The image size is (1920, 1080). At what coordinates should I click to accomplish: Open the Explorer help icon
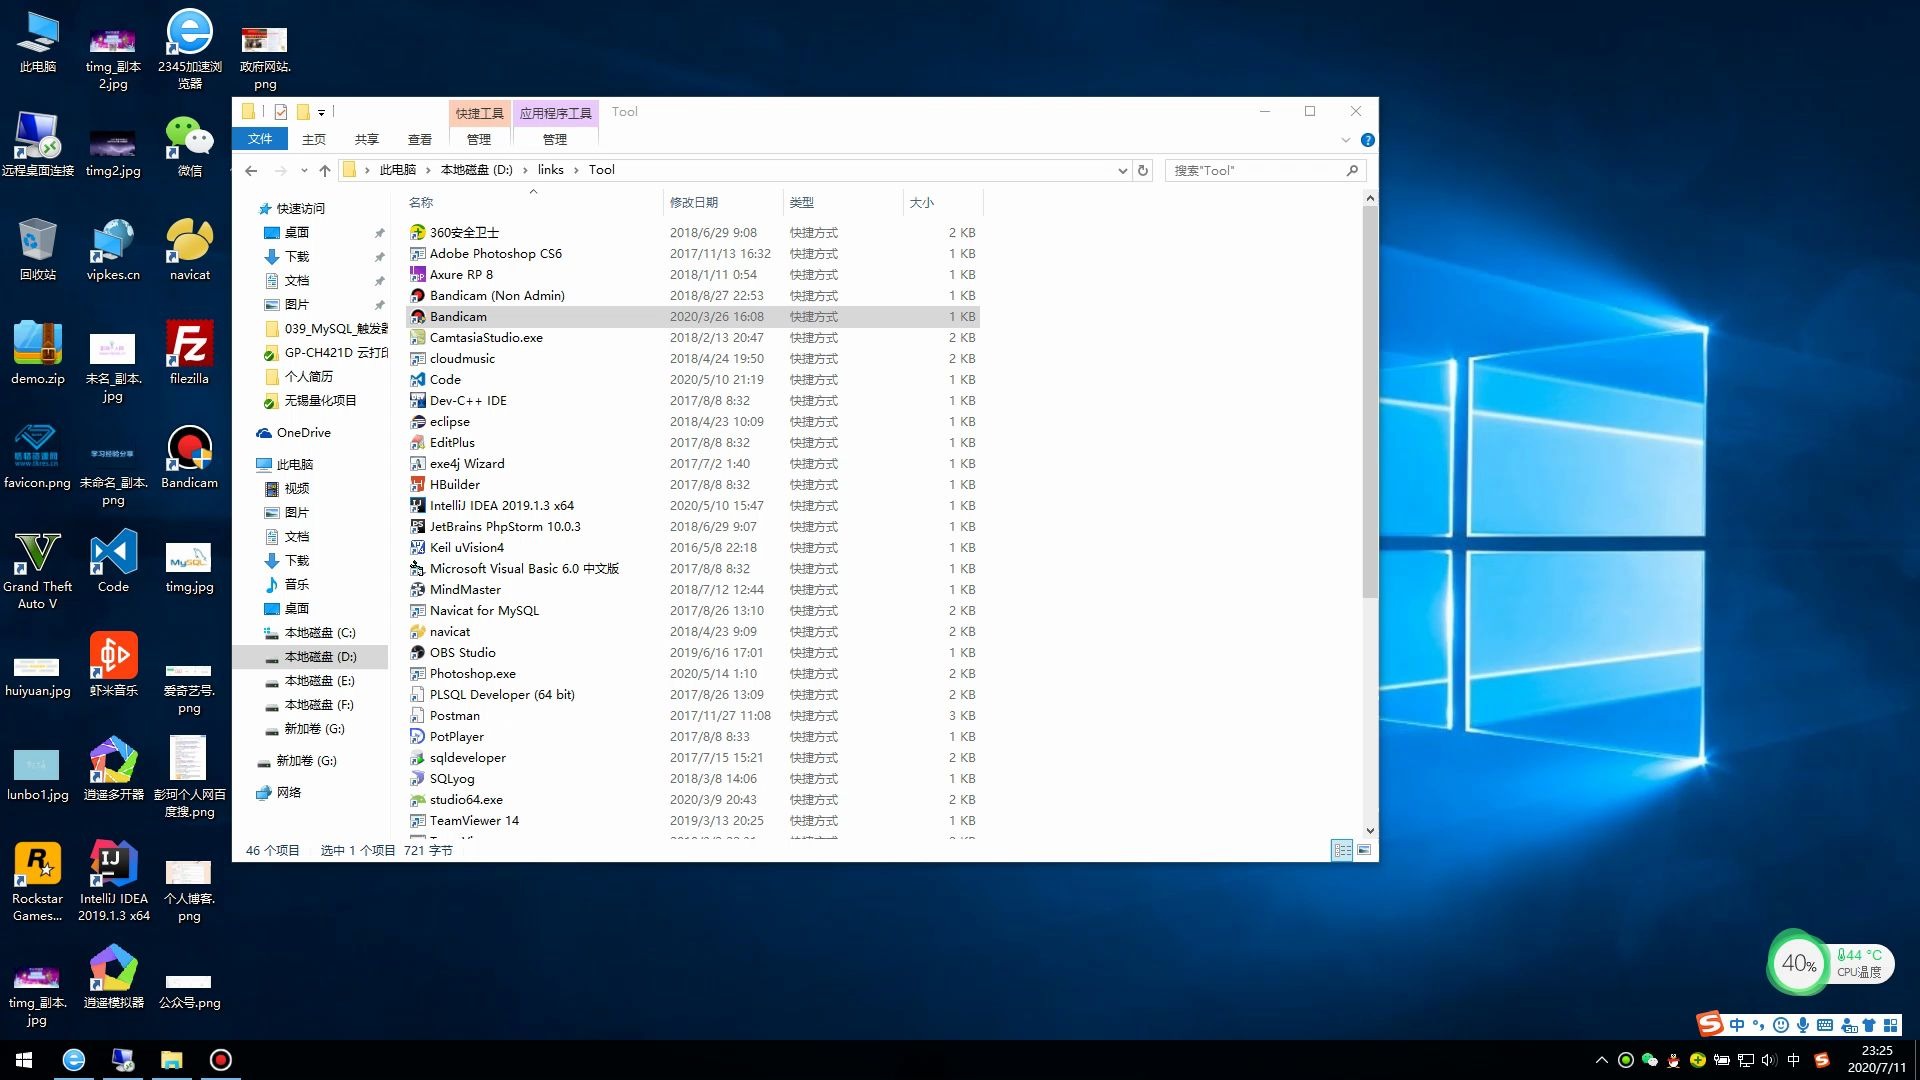[x=1367, y=140]
